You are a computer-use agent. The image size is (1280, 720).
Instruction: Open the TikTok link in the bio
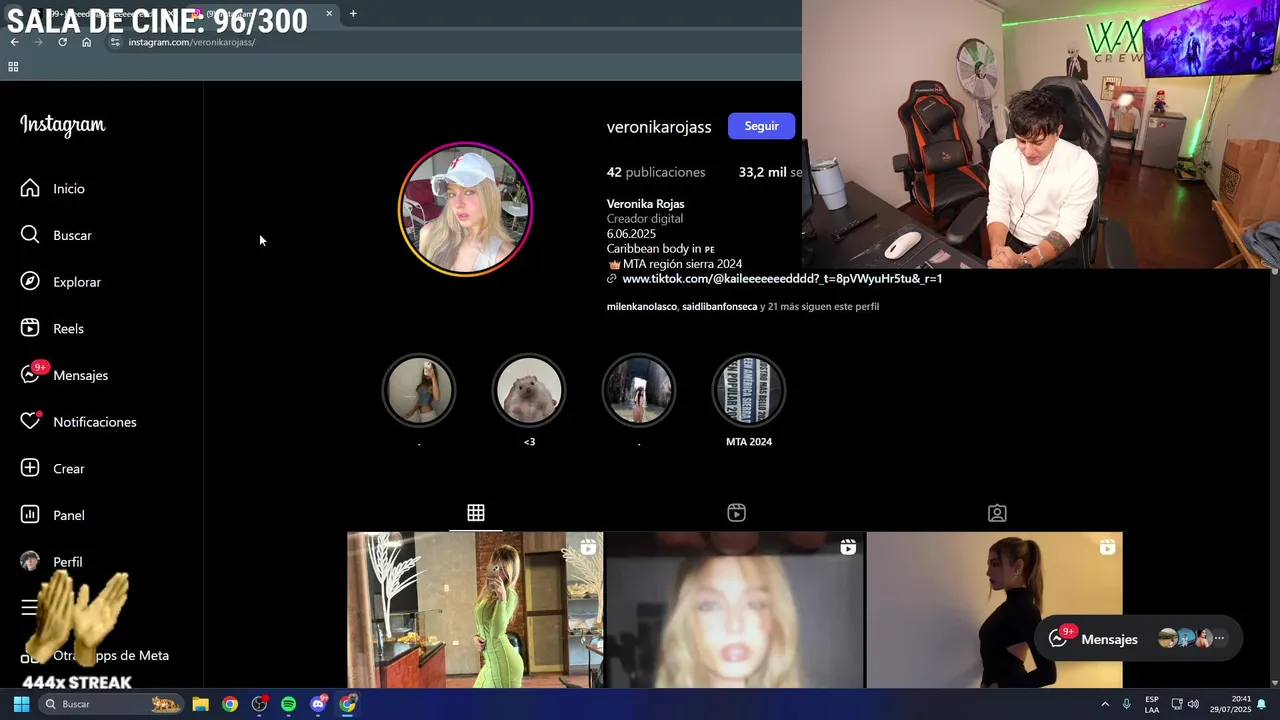[x=781, y=279]
